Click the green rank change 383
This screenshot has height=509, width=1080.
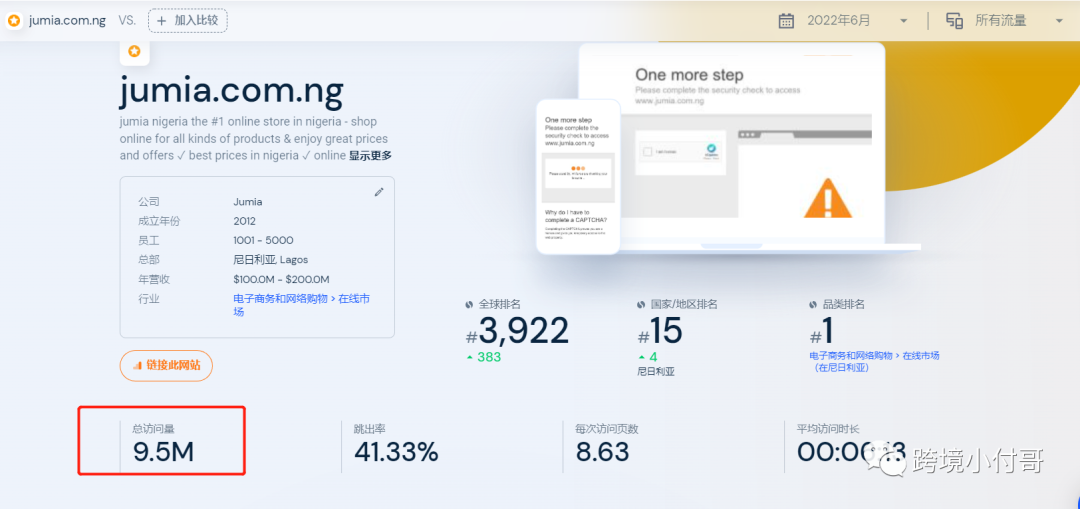coord(489,357)
